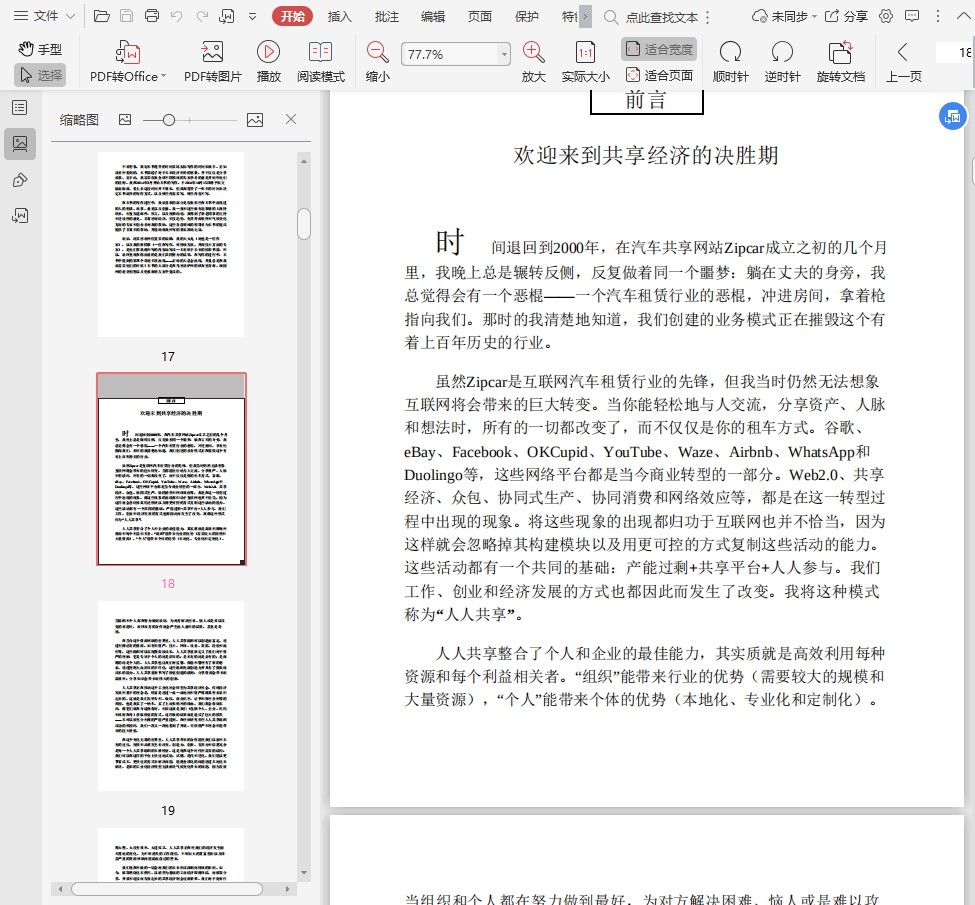Switch to the 保护 tab
Image resolution: width=975 pixels, height=905 pixels.
(x=526, y=16)
